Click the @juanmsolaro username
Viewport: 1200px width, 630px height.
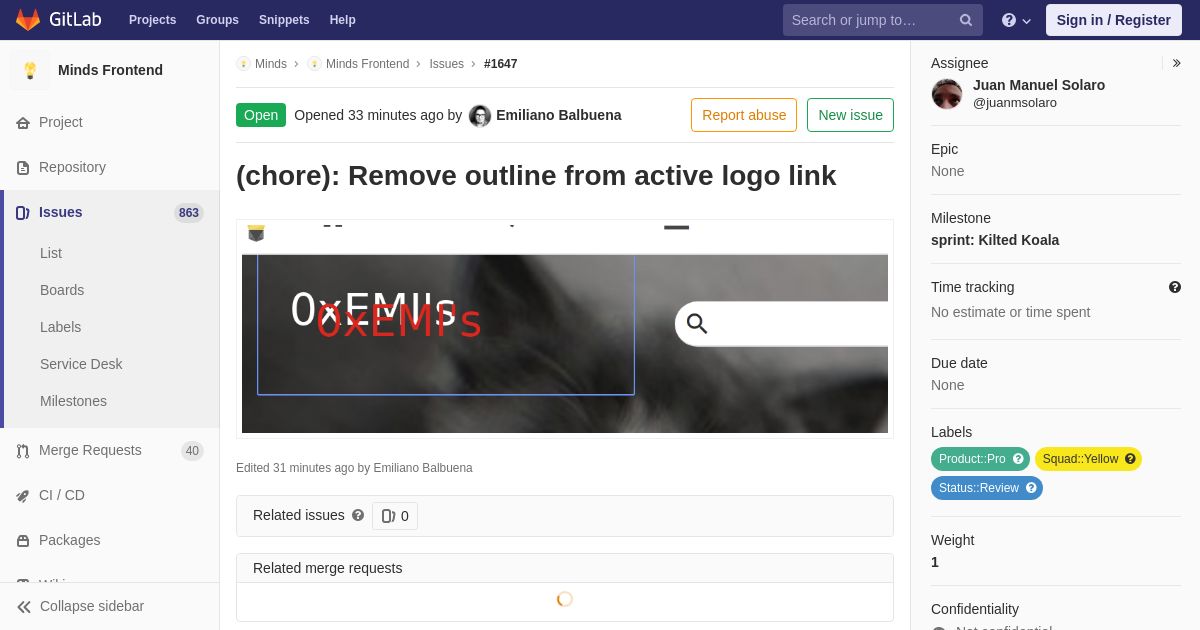pos(1015,102)
